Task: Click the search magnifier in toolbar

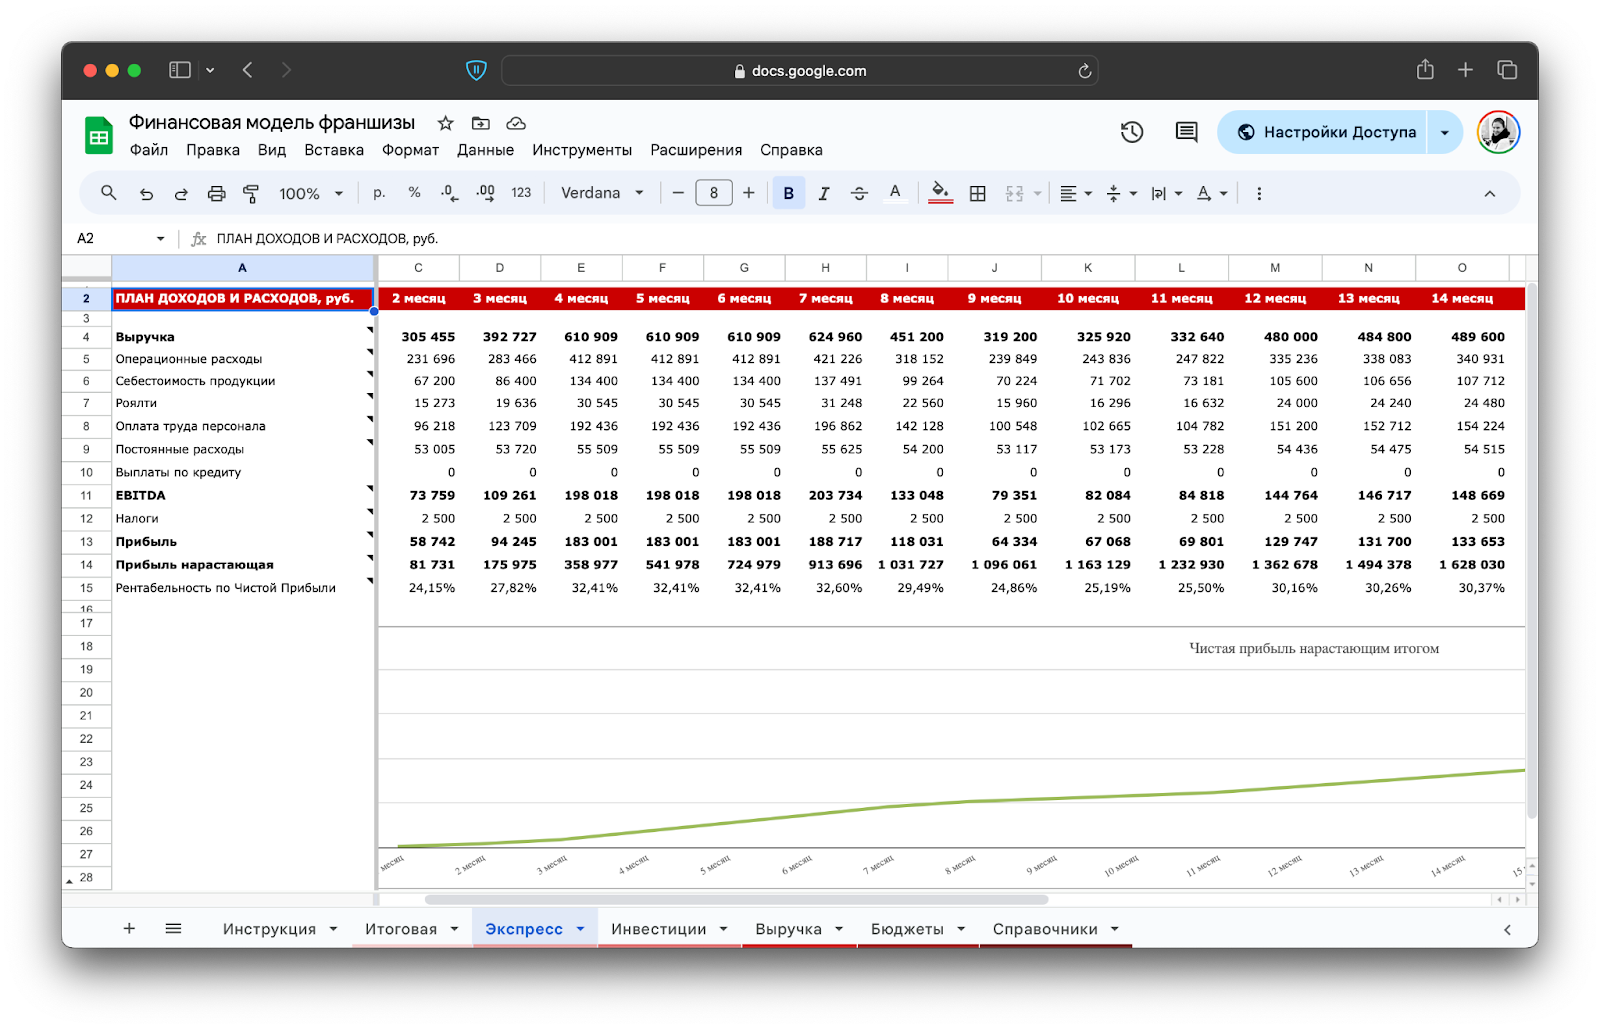Action: (x=109, y=193)
